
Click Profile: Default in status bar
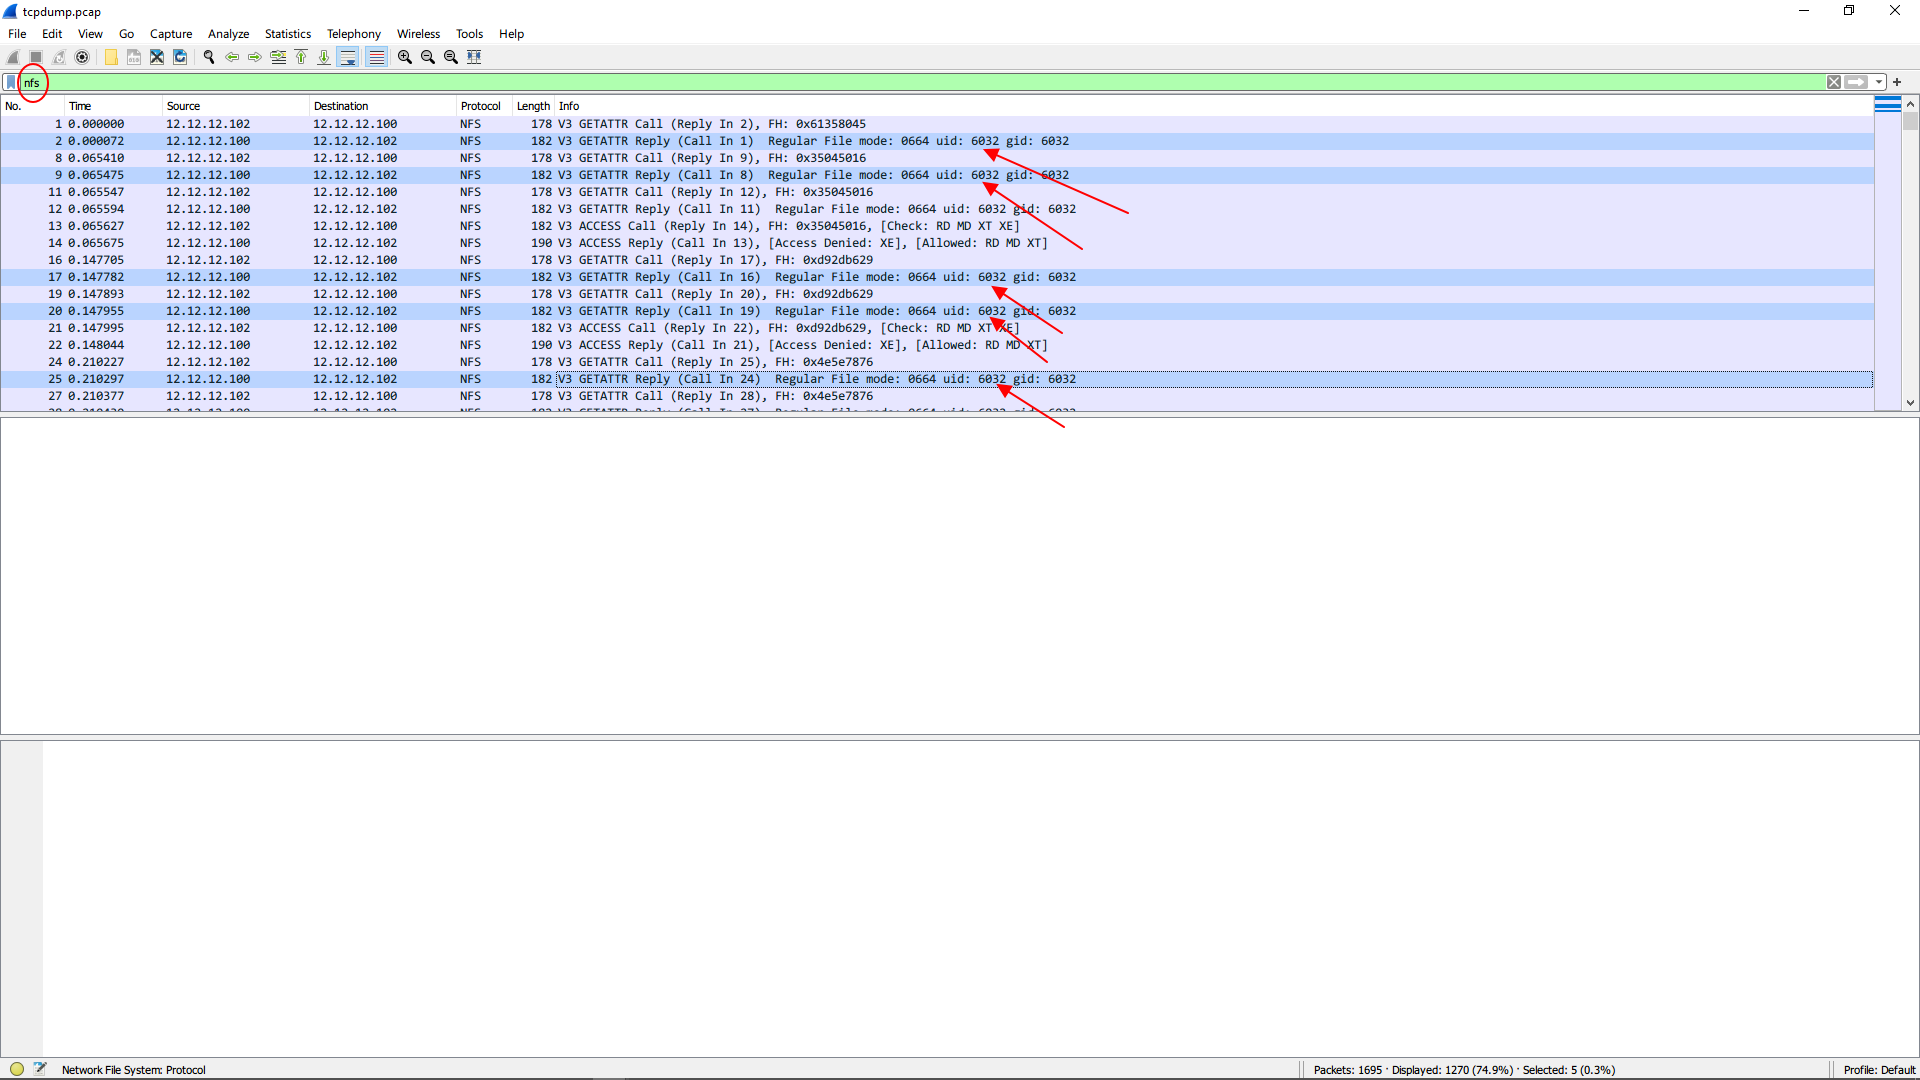point(1879,1070)
